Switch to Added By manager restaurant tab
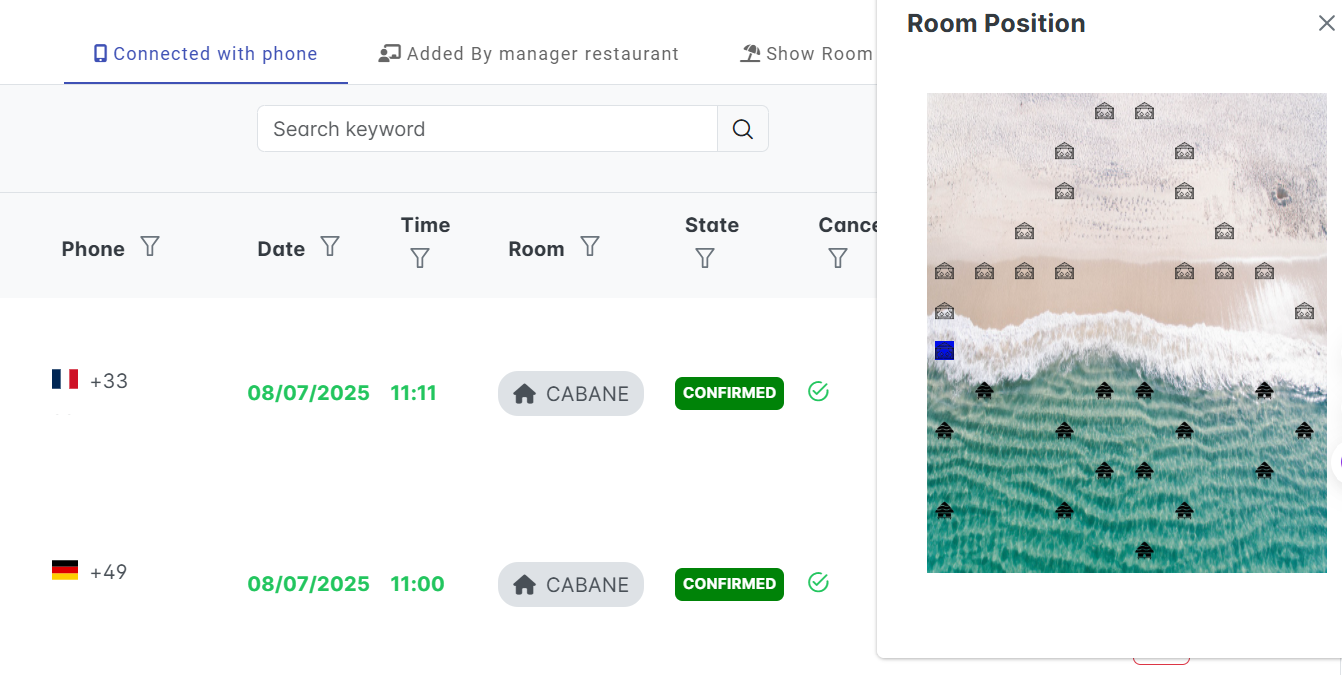The image size is (1342, 675). coord(529,54)
